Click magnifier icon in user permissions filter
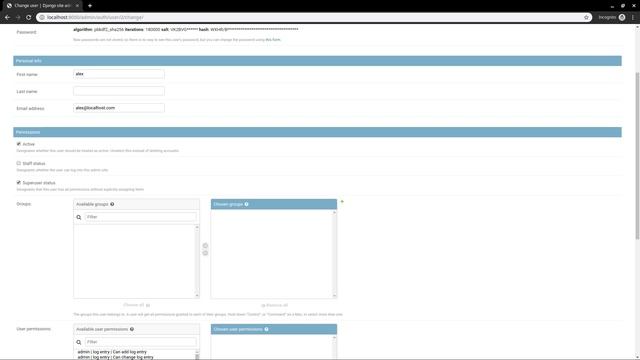The image size is (640, 360). click(x=79, y=342)
